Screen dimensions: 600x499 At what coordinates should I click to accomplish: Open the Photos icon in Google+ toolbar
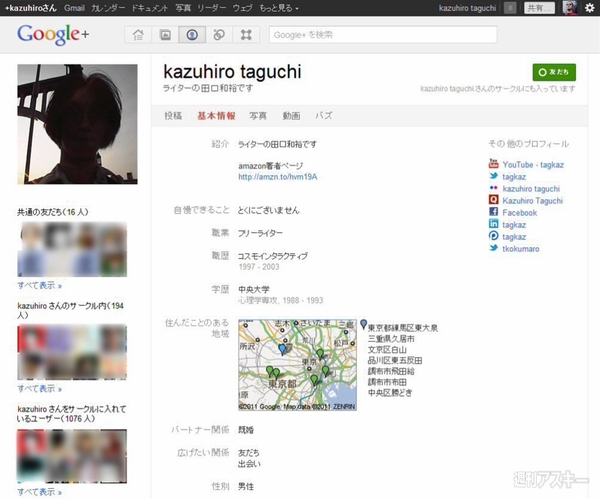(165, 35)
